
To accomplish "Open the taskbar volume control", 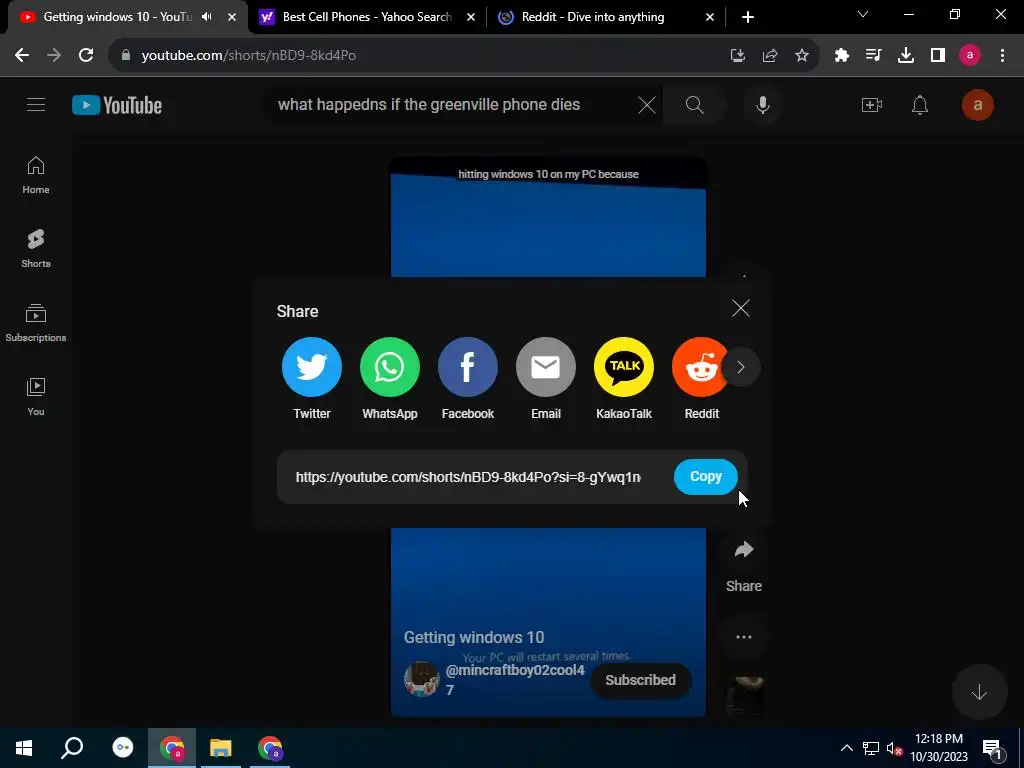I will pyautogui.click(x=894, y=748).
